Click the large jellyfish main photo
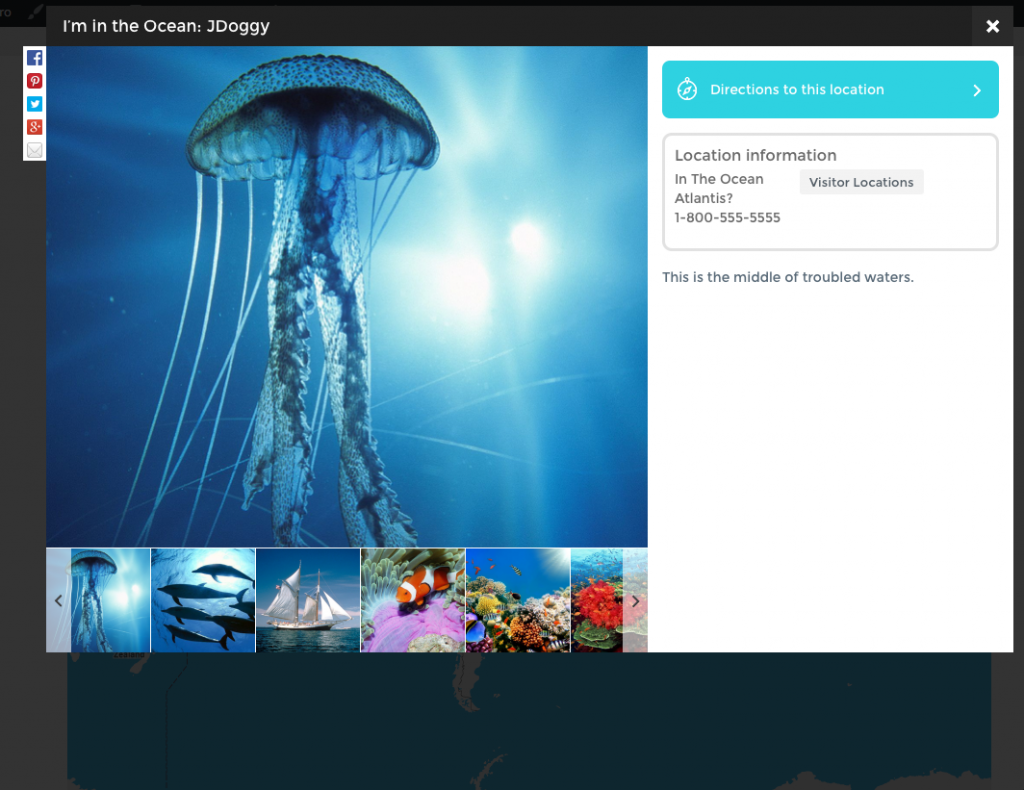The height and width of the screenshot is (790, 1024). click(347, 297)
